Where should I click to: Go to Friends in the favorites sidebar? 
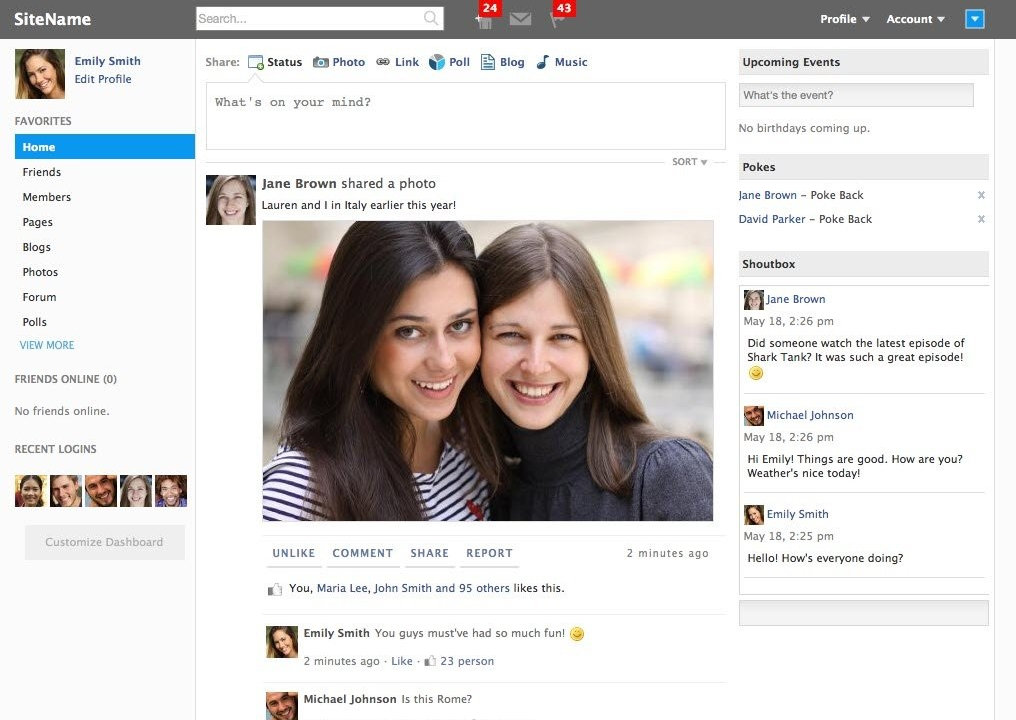point(42,172)
